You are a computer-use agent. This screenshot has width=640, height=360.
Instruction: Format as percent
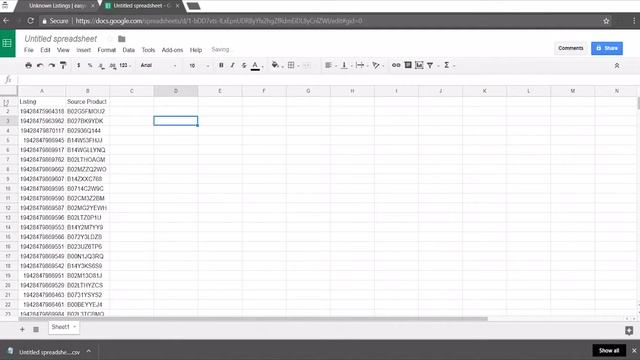(x=90, y=65)
